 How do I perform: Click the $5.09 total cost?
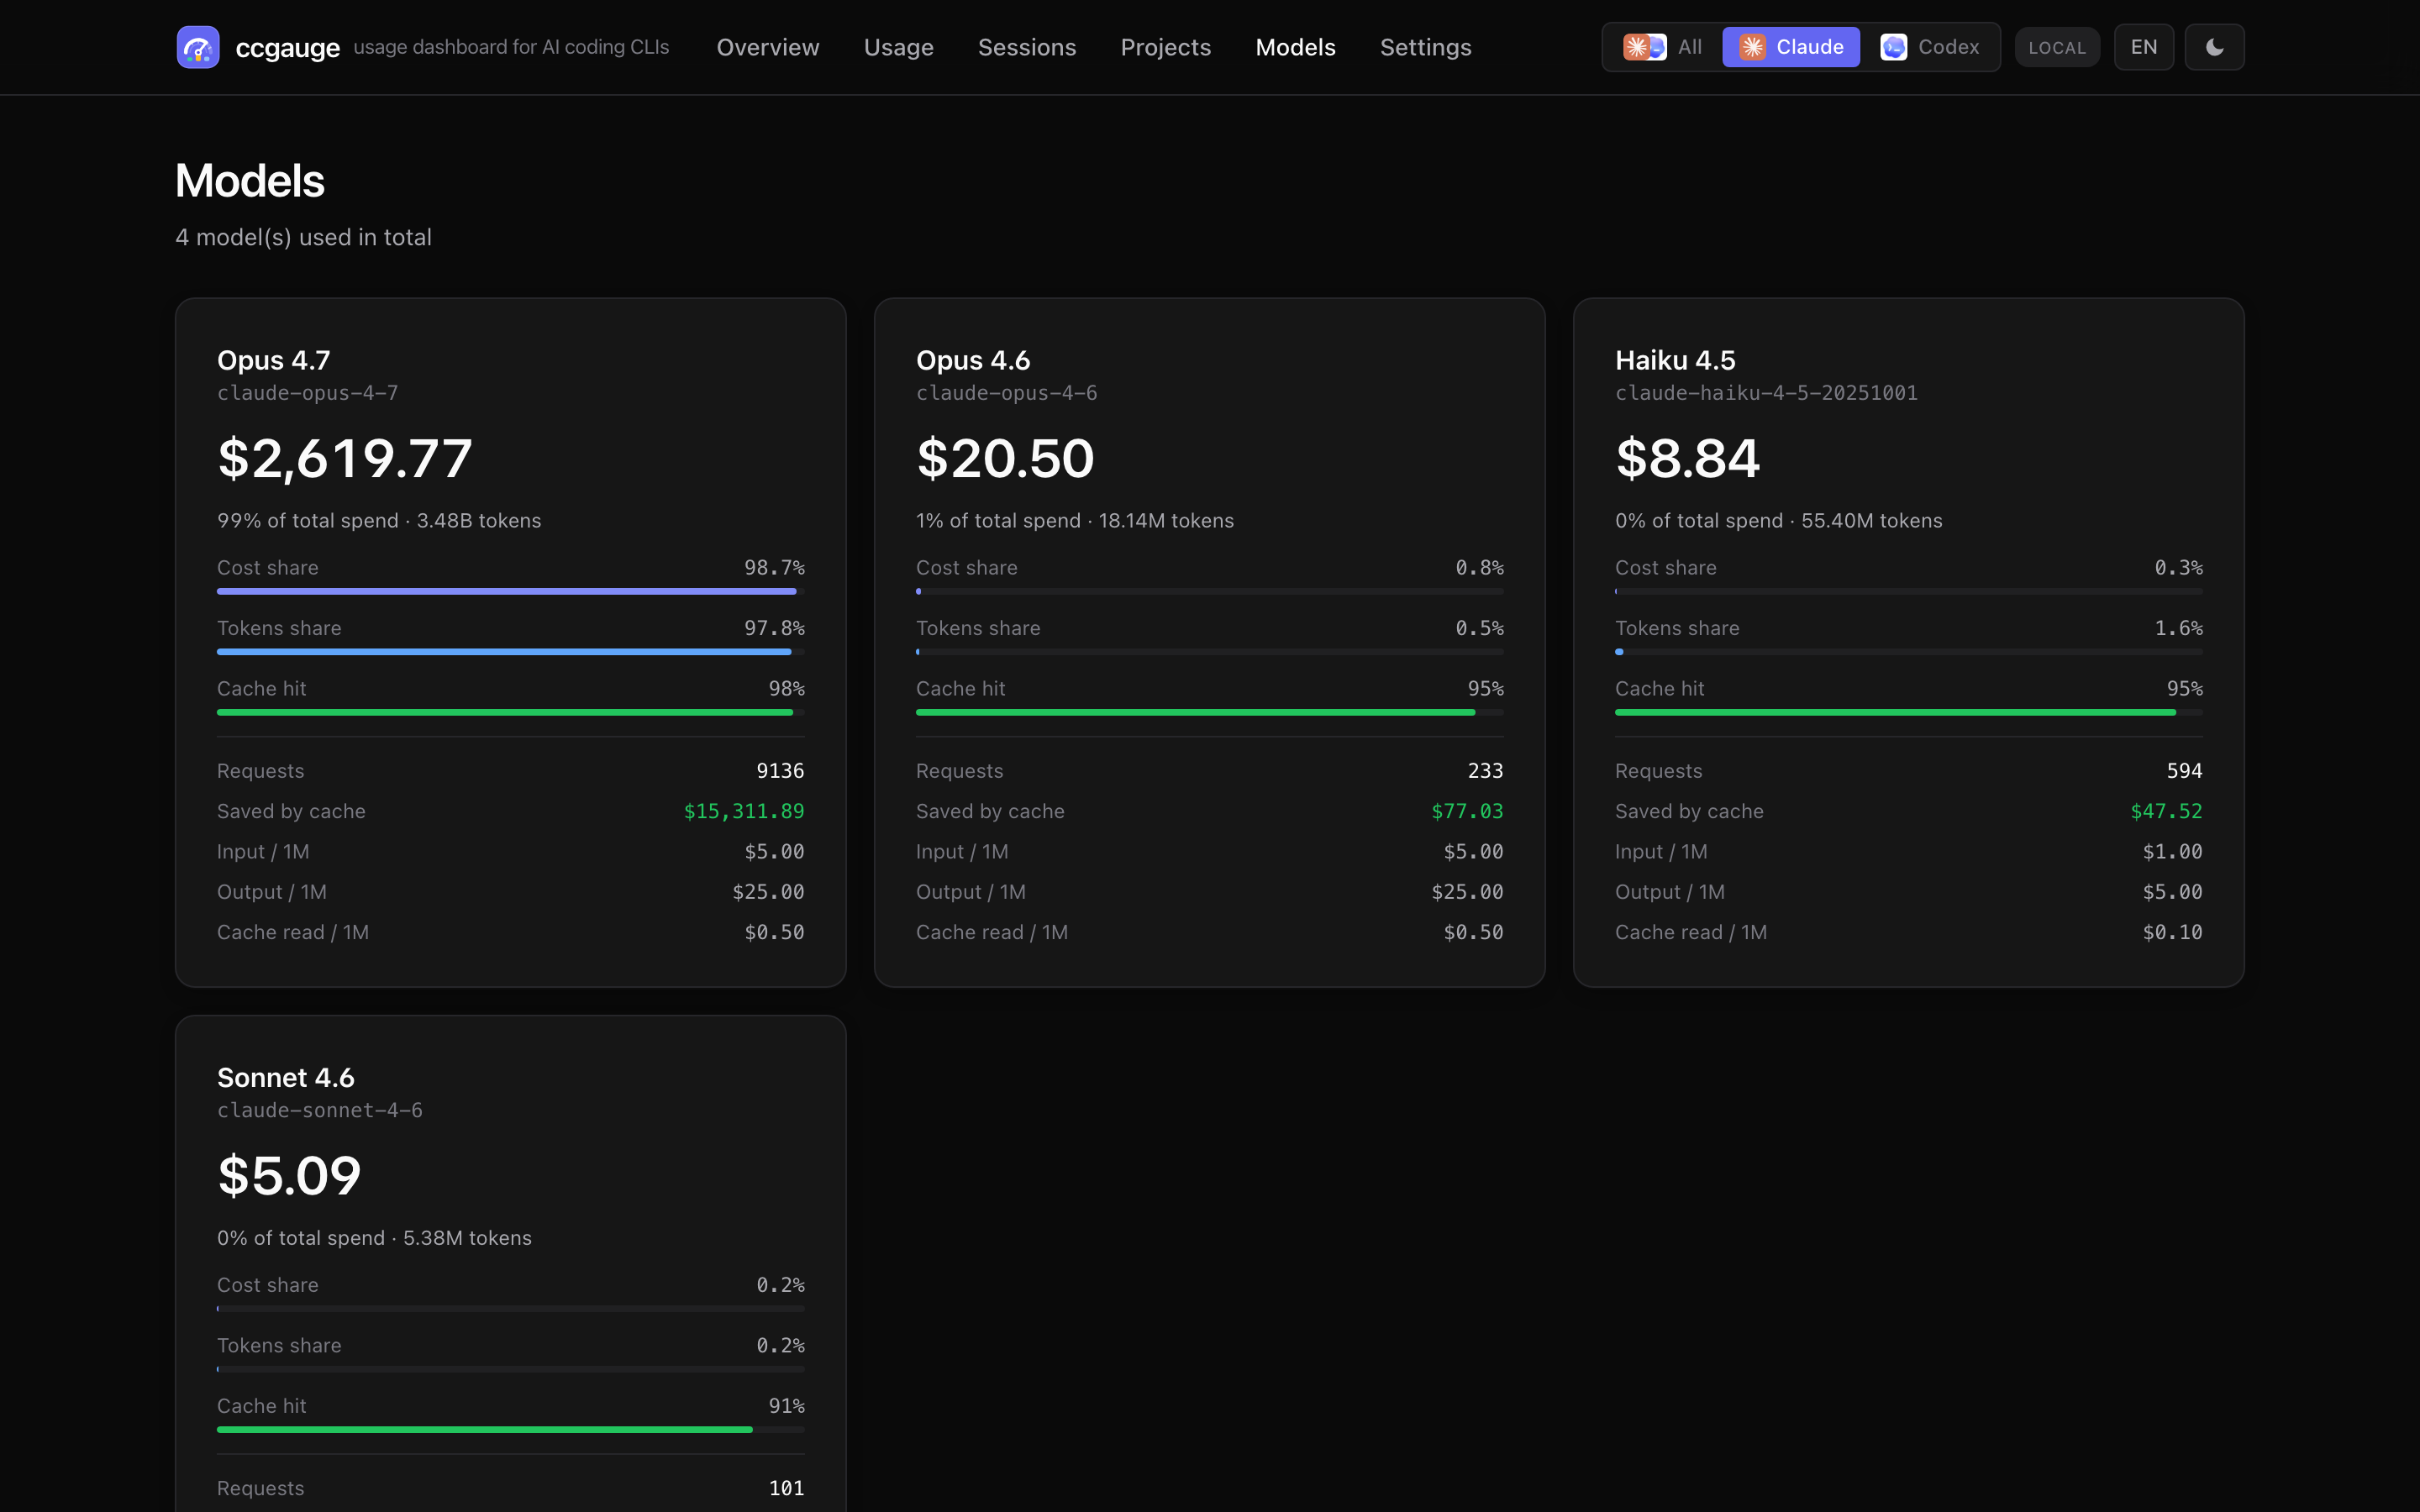point(289,1175)
